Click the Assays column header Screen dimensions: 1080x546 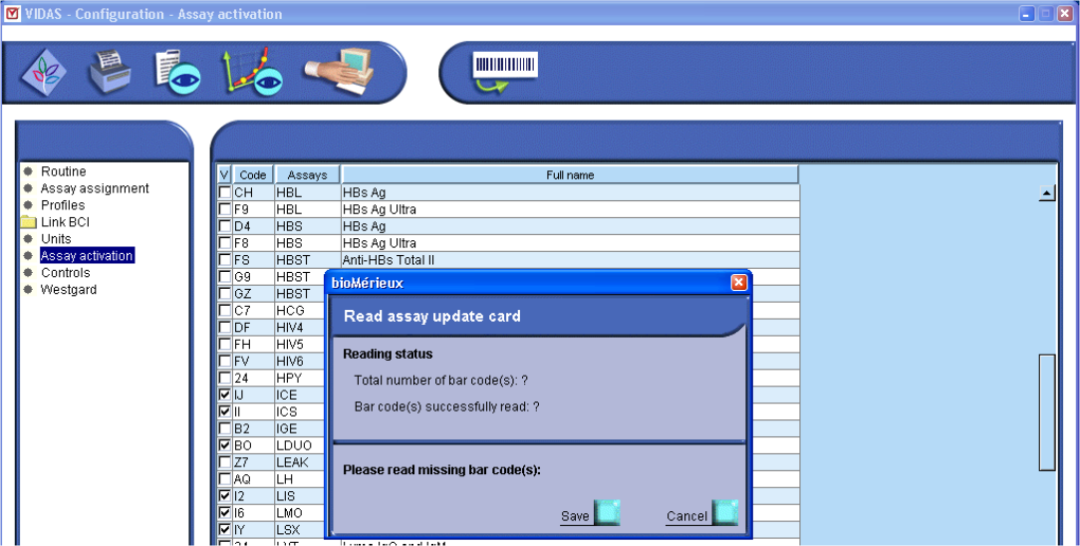307,175
